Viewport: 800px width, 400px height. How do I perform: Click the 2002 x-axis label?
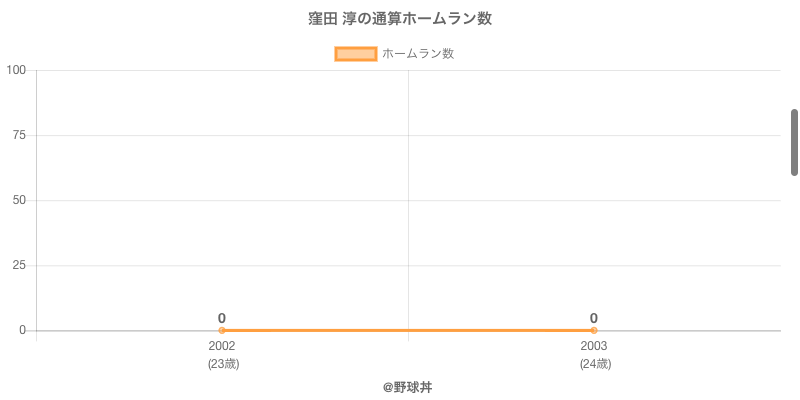pyautogui.click(x=222, y=346)
